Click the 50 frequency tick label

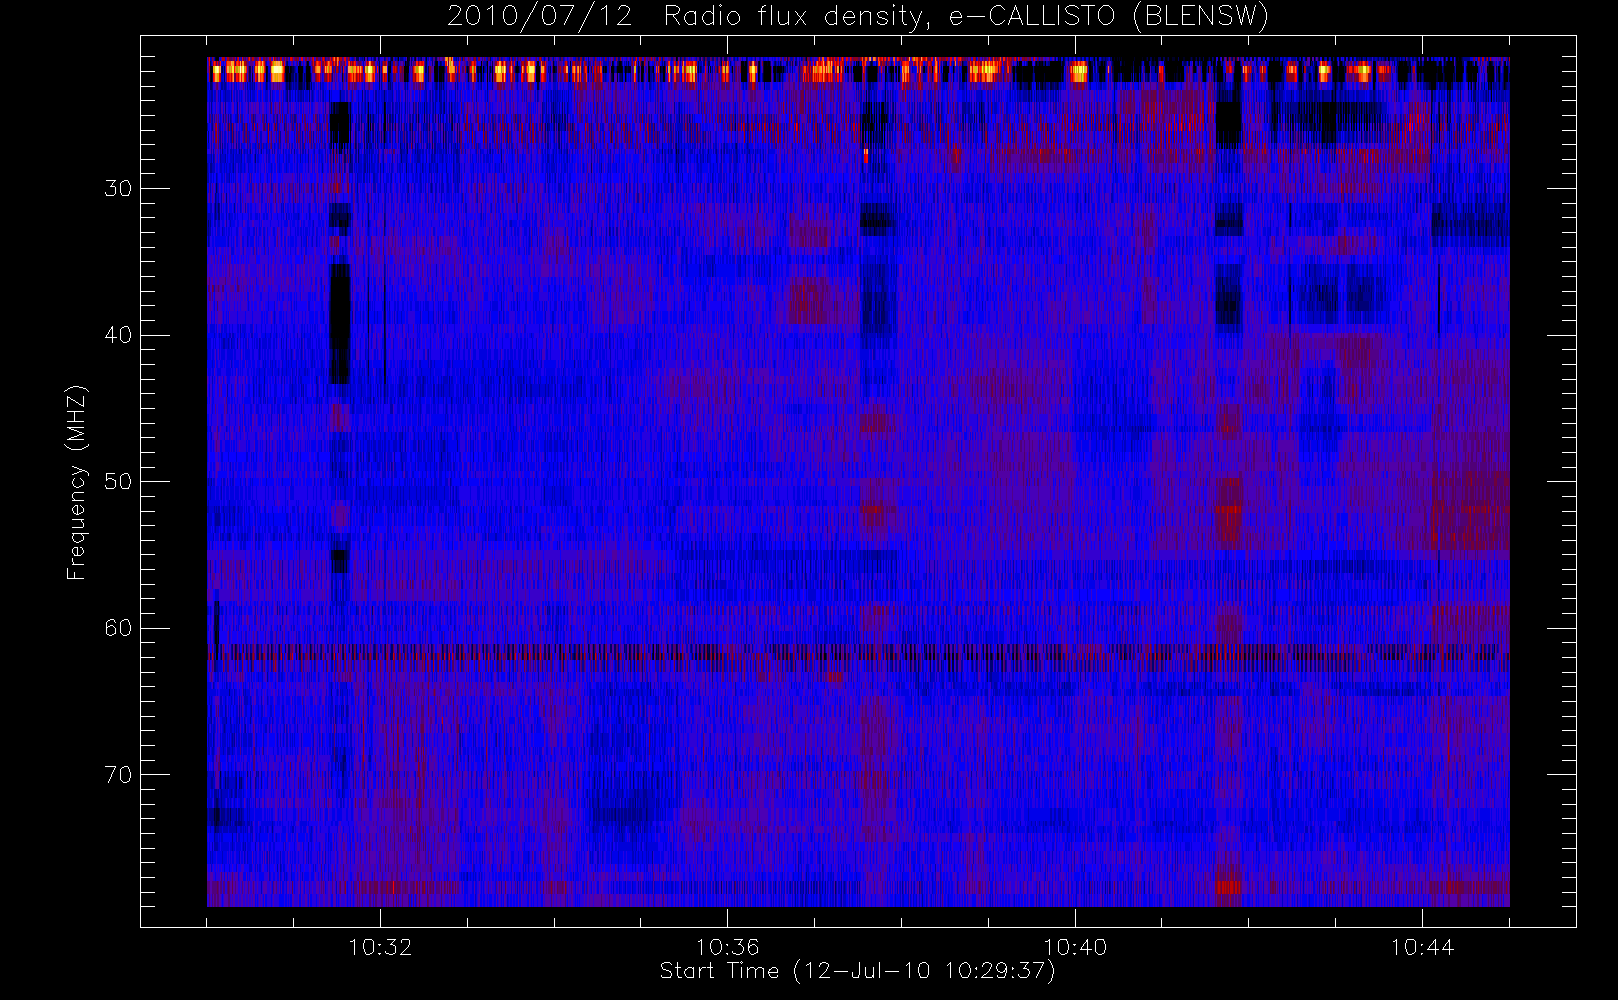(x=118, y=482)
